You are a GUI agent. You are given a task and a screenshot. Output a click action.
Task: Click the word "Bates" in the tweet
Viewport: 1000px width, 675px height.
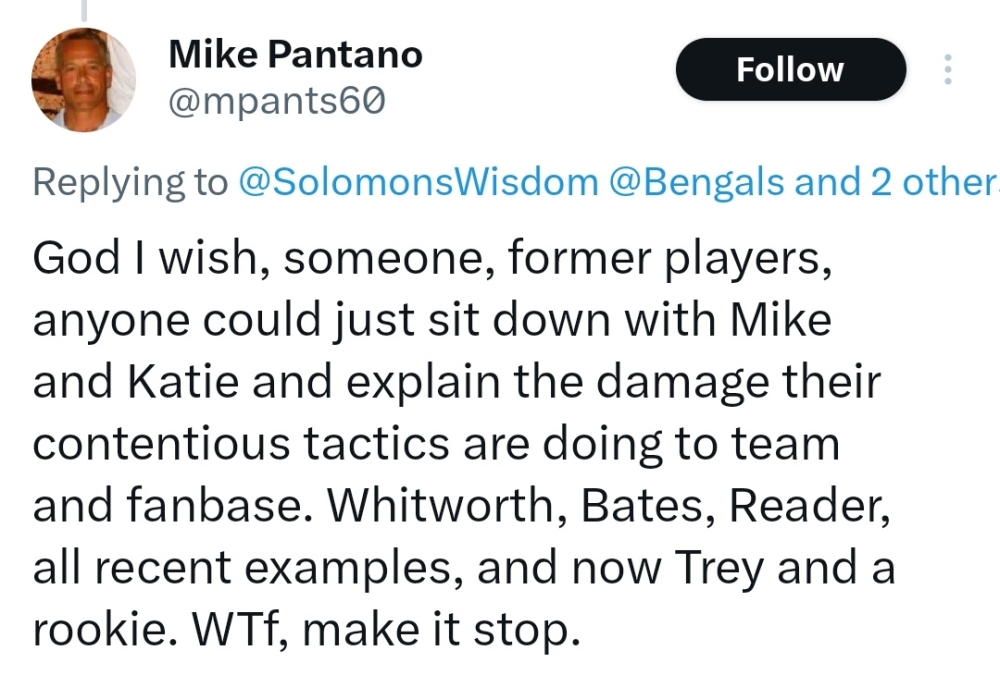pos(647,506)
